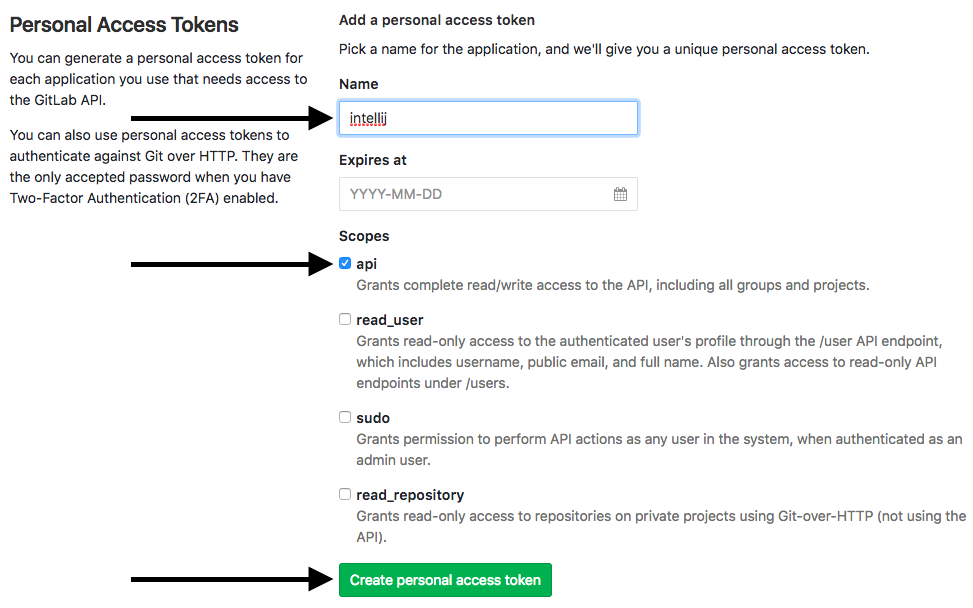
Task: Click the Two-Factor Authentication paragraph
Action: 150,166
